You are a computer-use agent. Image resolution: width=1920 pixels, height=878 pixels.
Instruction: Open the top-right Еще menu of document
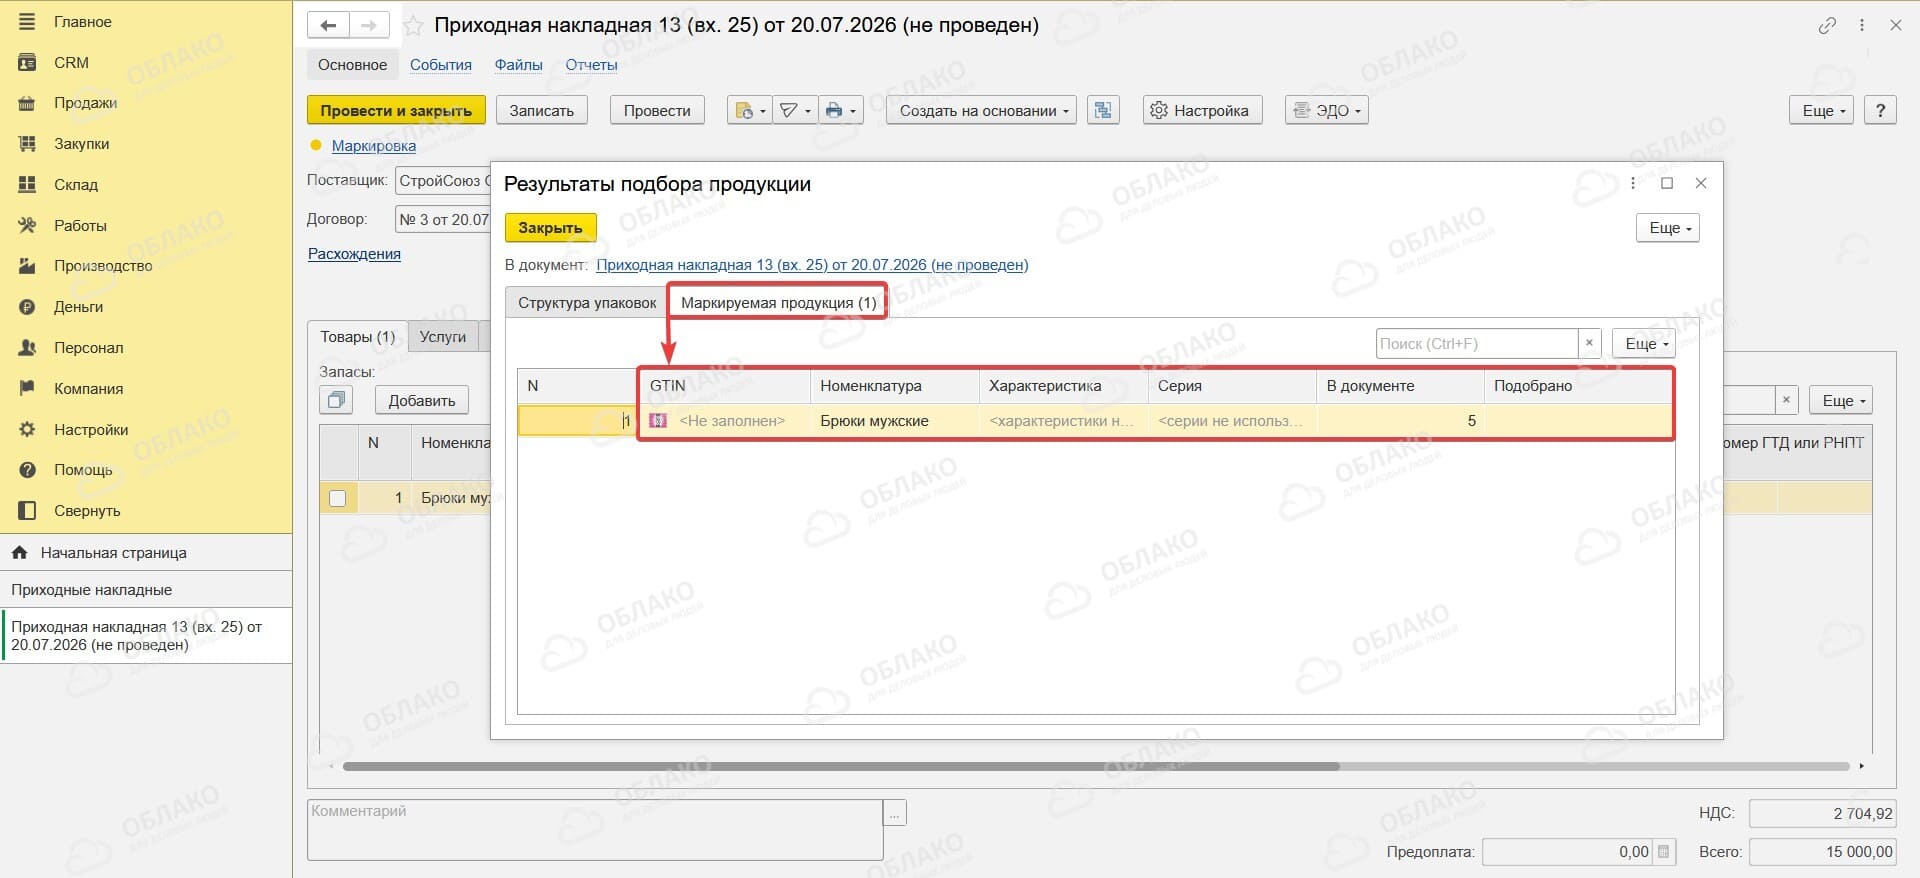tap(1822, 110)
